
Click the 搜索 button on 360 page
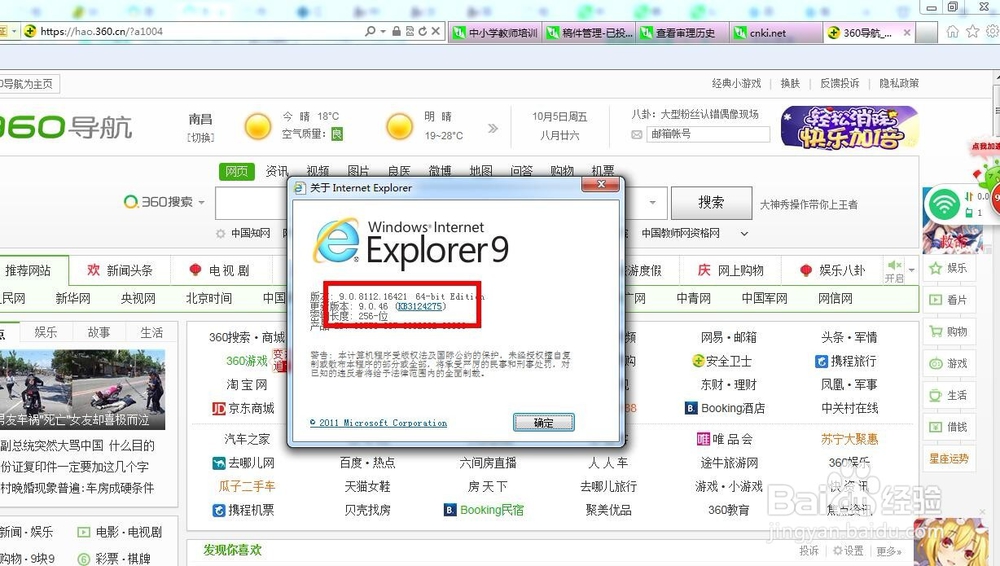click(x=711, y=203)
